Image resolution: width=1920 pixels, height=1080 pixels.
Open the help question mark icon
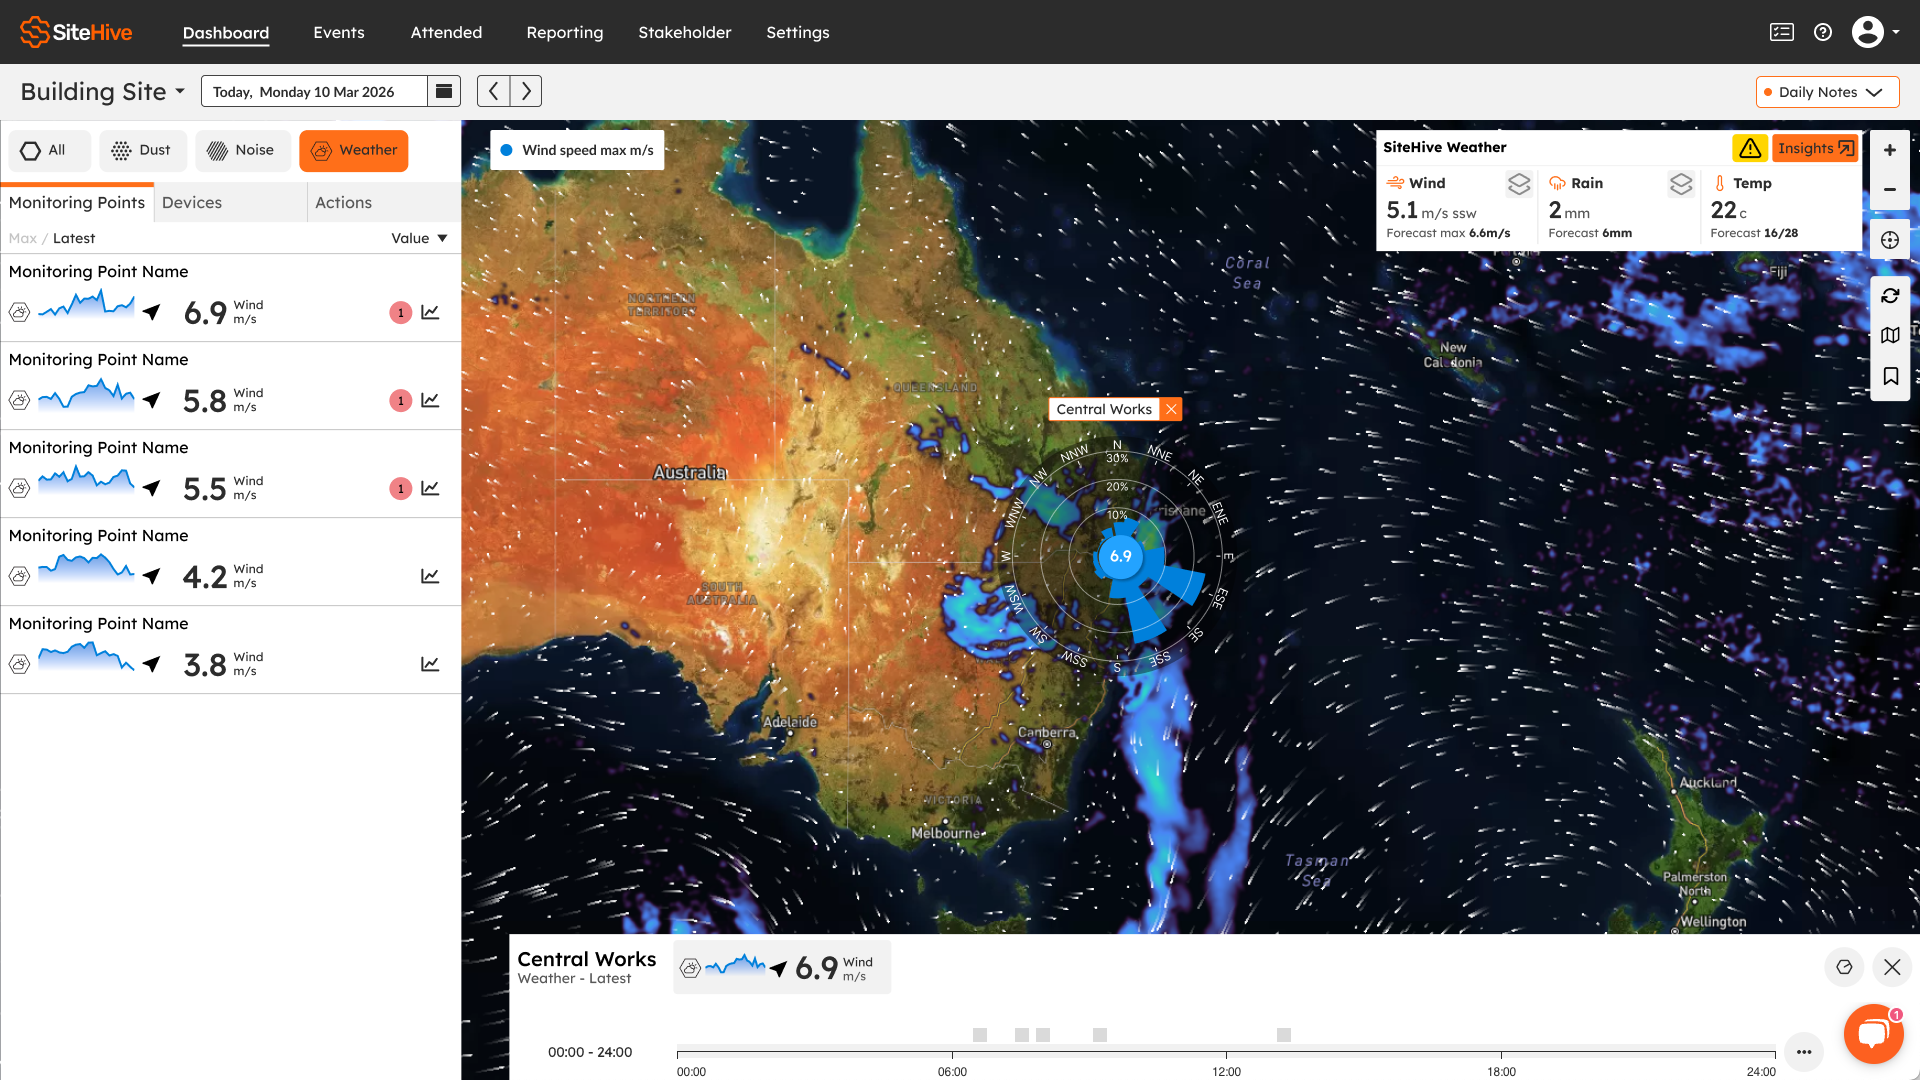[x=1823, y=32]
